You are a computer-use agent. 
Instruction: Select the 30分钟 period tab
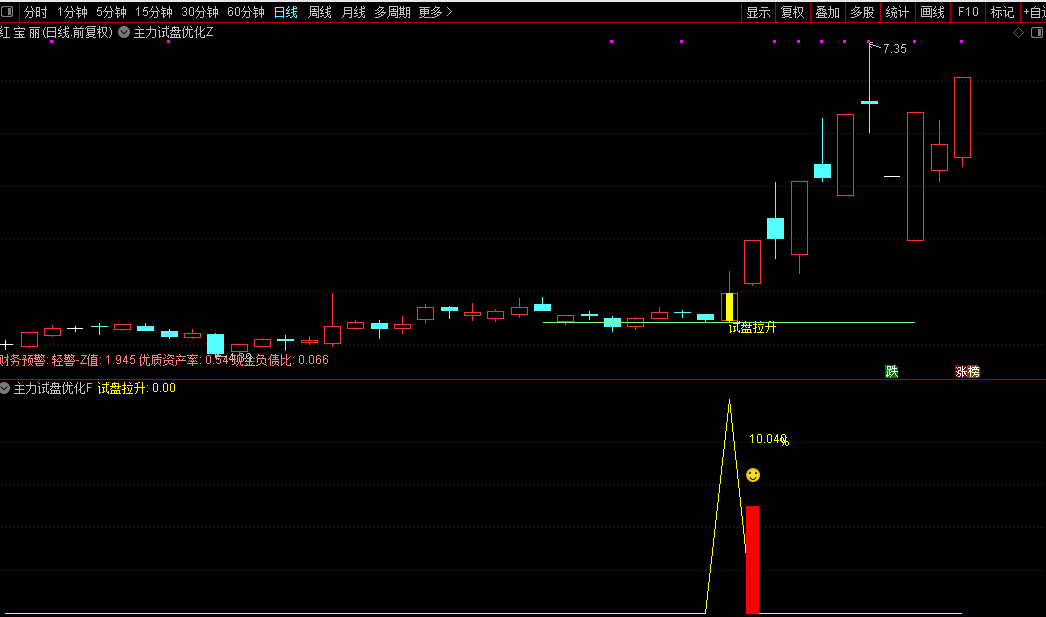tap(200, 12)
